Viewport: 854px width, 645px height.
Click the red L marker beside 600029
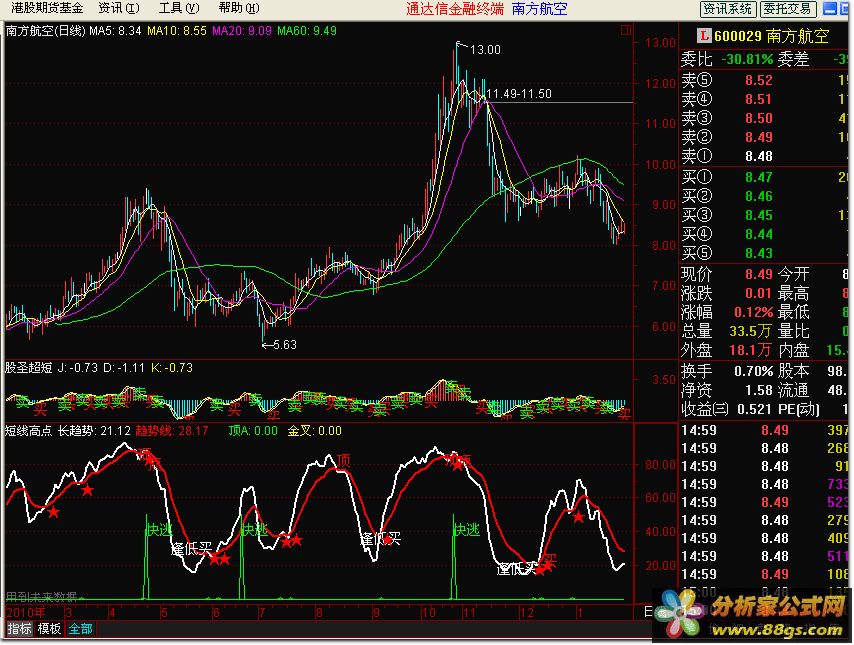pos(704,36)
